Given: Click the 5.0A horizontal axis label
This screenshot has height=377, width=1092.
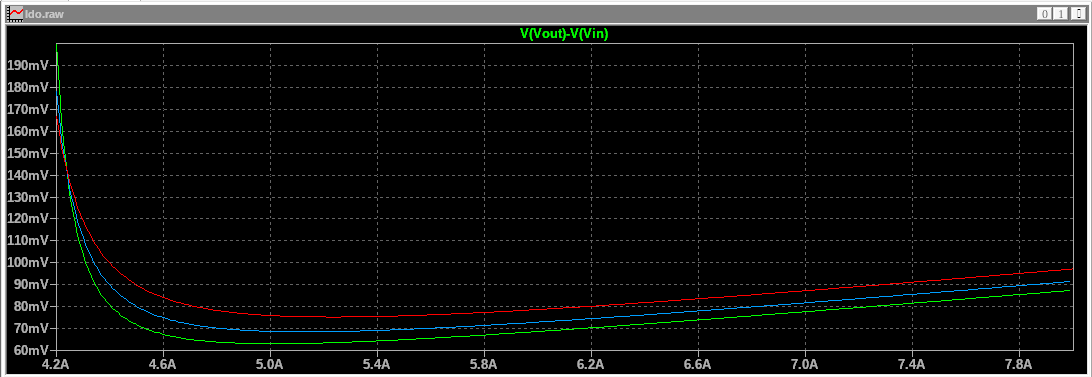Looking at the screenshot, I should [x=270, y=364].
